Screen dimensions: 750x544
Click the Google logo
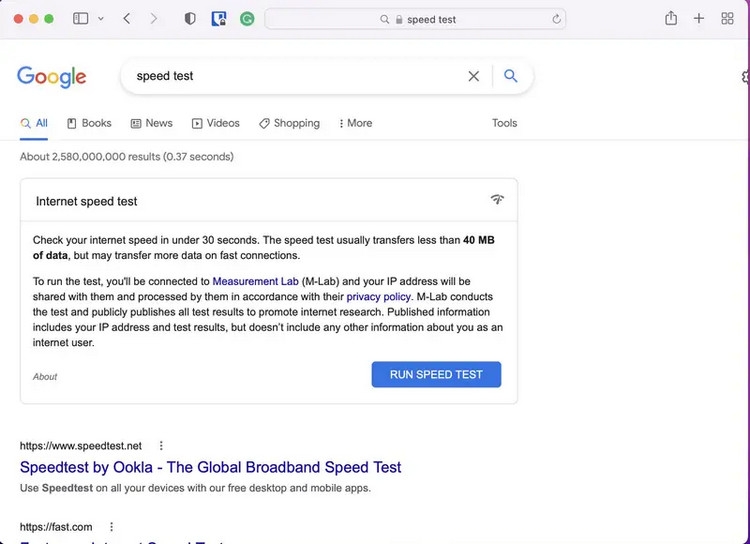point(52,77)
